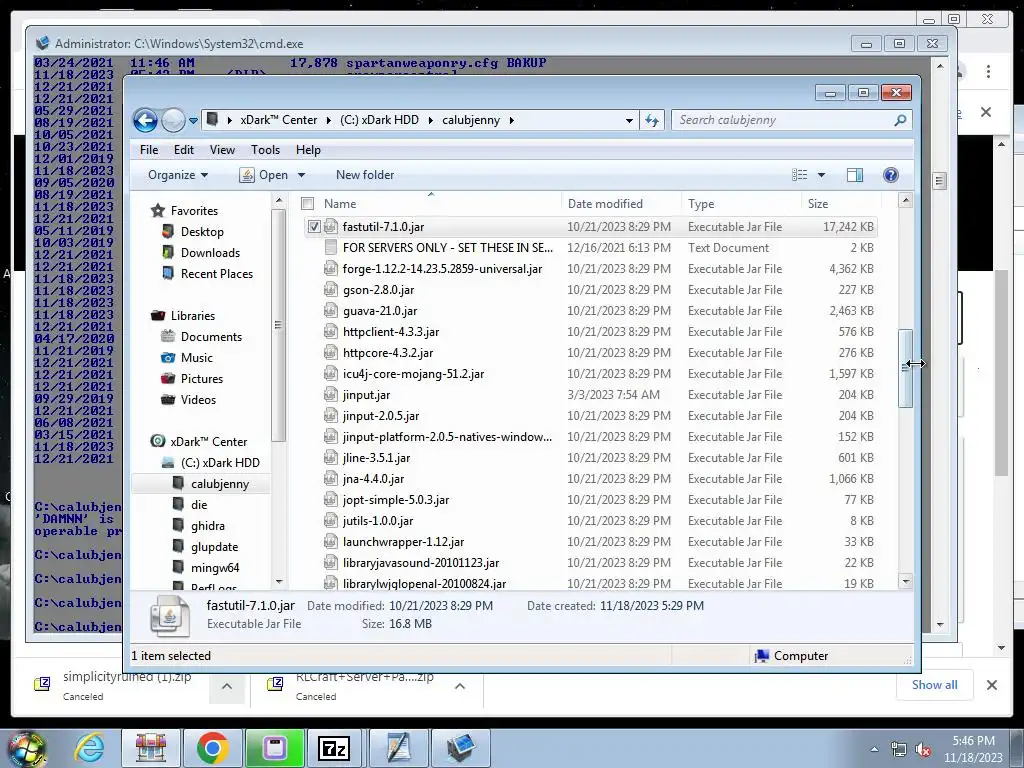Expand the view options dropdown arrow
The width and height of the screenshot is (1024, 768).
click(822, 175)
